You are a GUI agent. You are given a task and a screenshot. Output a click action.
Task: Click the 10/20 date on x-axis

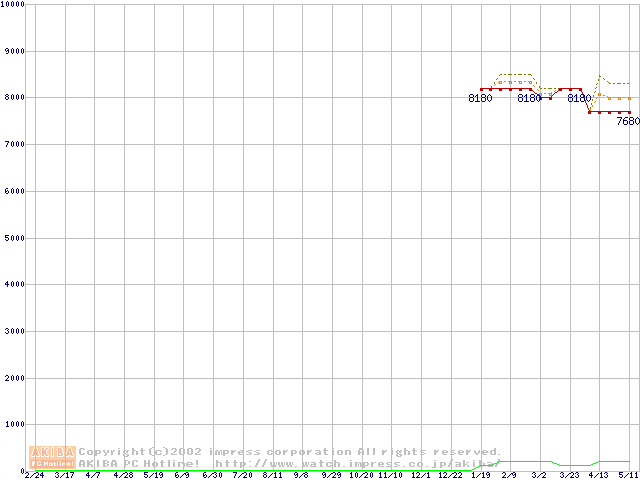[360, 475]
